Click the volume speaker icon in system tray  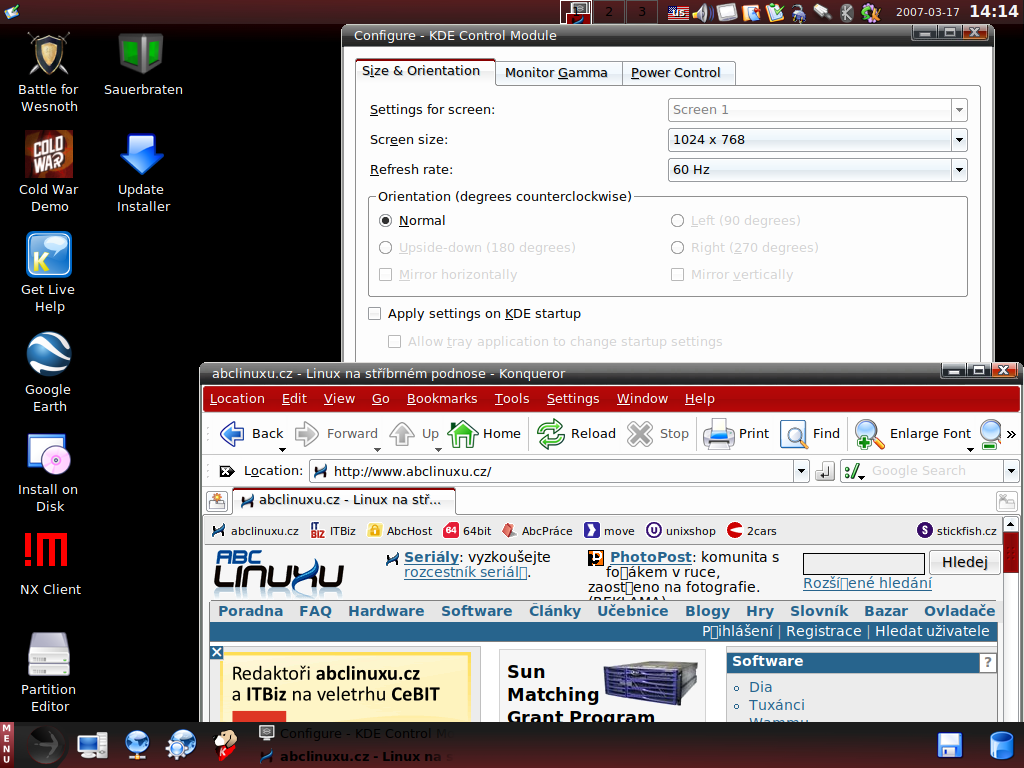[x=702, y=12]
